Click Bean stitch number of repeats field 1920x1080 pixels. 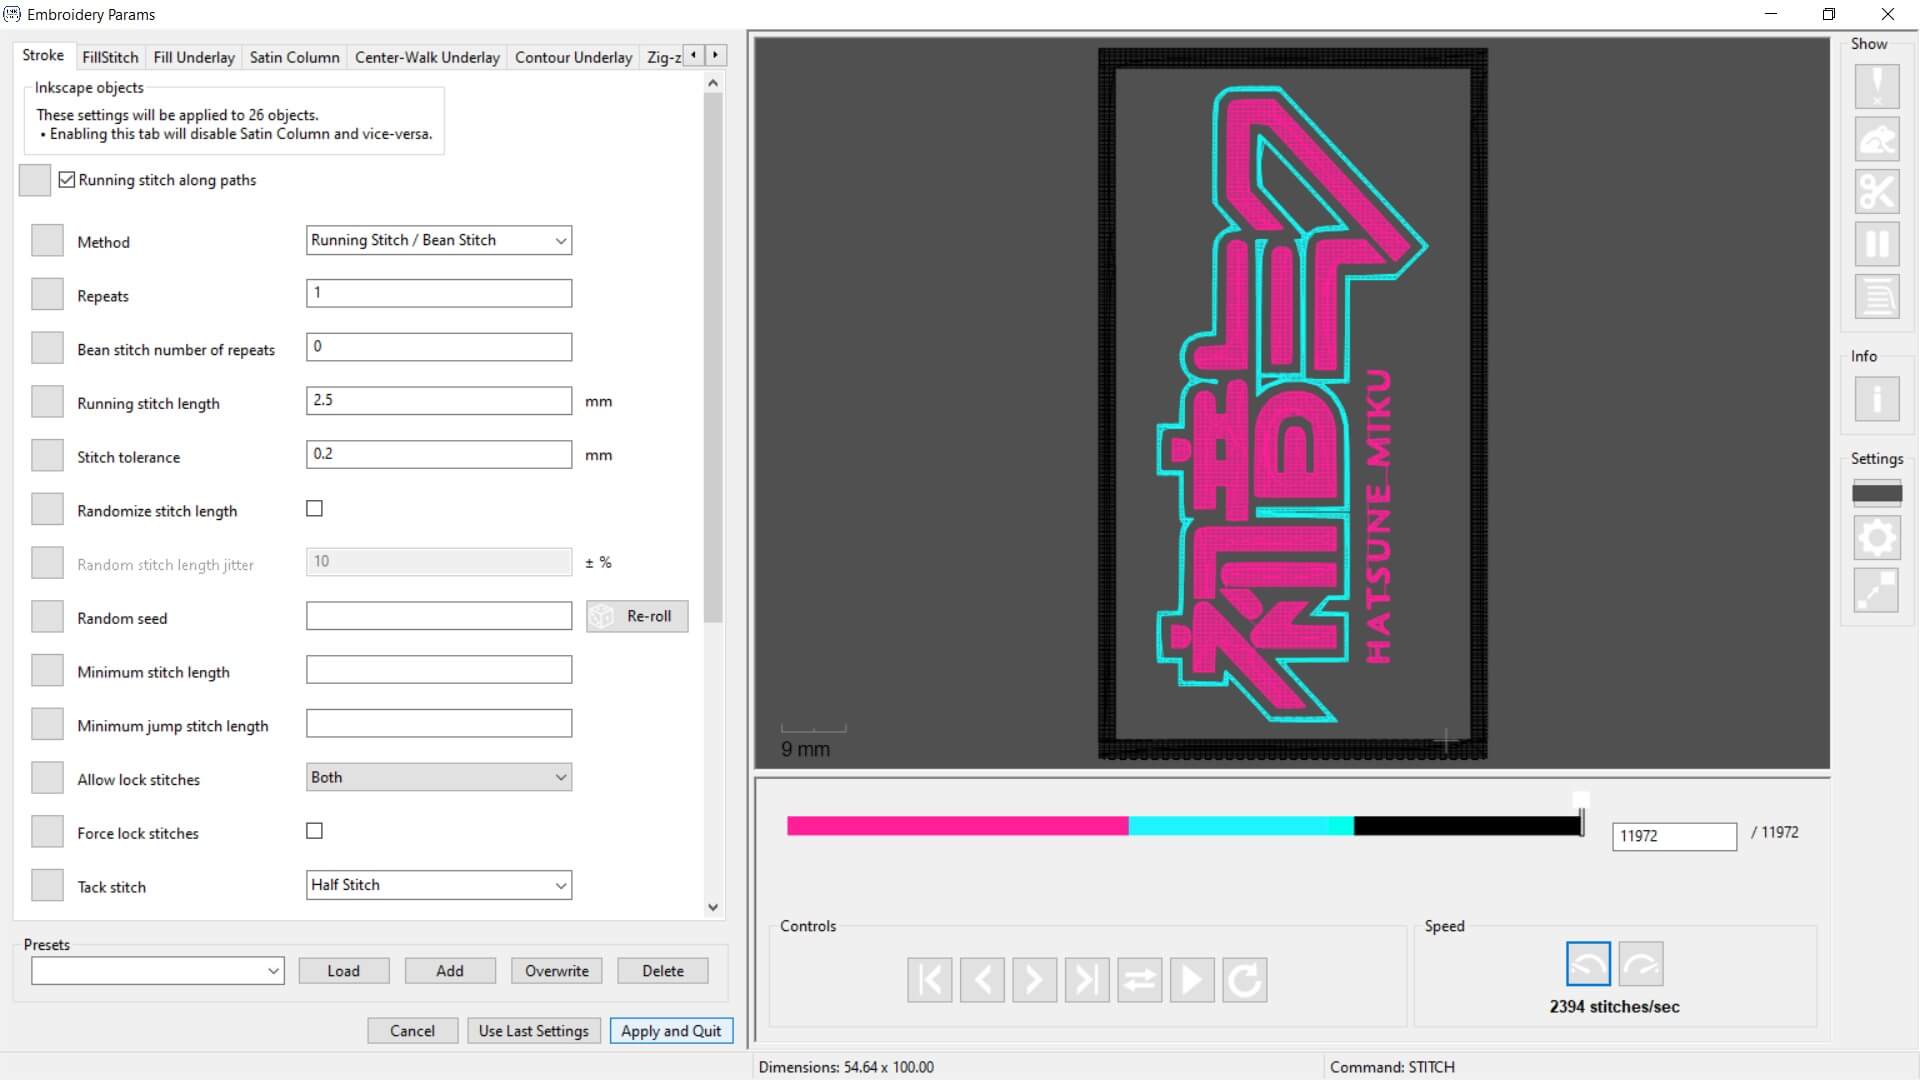pyautogui.click(x=439, y=347)
